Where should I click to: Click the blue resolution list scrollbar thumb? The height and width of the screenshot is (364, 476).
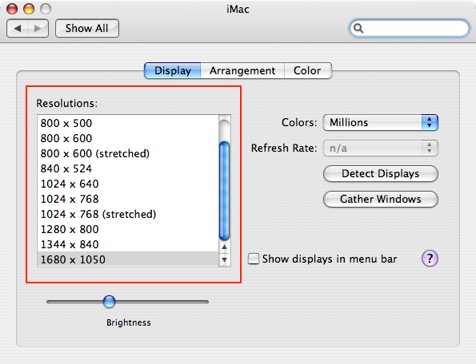point(225,190)
